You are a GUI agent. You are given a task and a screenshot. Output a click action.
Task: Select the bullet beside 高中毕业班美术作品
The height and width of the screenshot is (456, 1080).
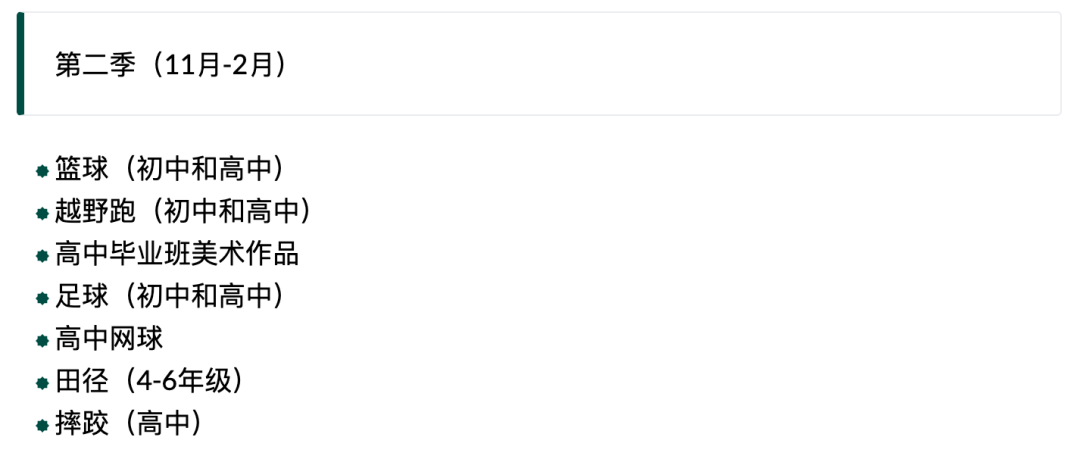coord(42,256)
